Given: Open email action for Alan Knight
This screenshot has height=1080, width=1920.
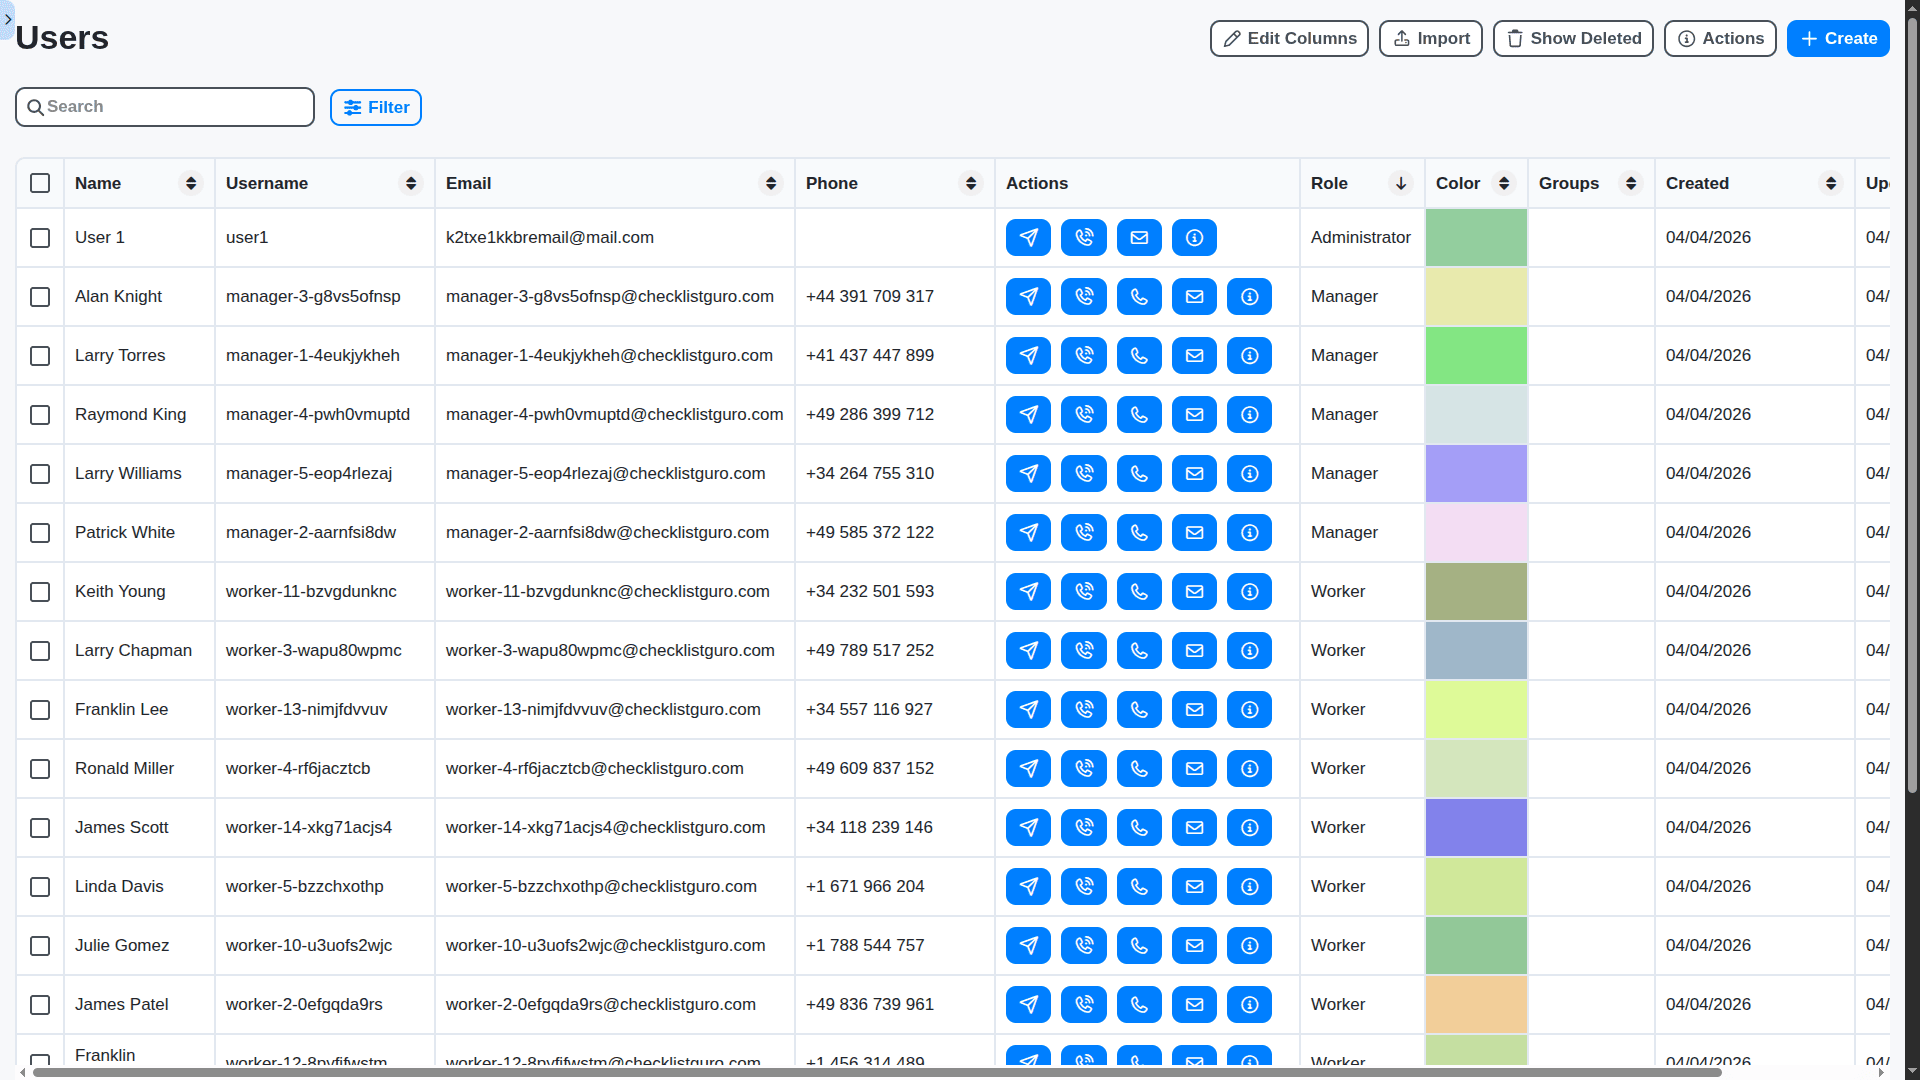Looking at the screenshot, I should 1194,296.
